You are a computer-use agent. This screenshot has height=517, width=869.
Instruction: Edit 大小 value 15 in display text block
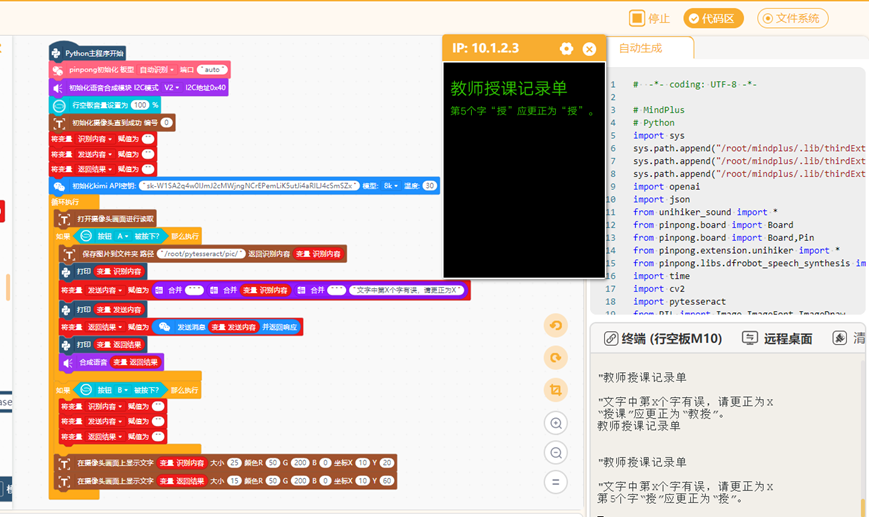[234, 480]
